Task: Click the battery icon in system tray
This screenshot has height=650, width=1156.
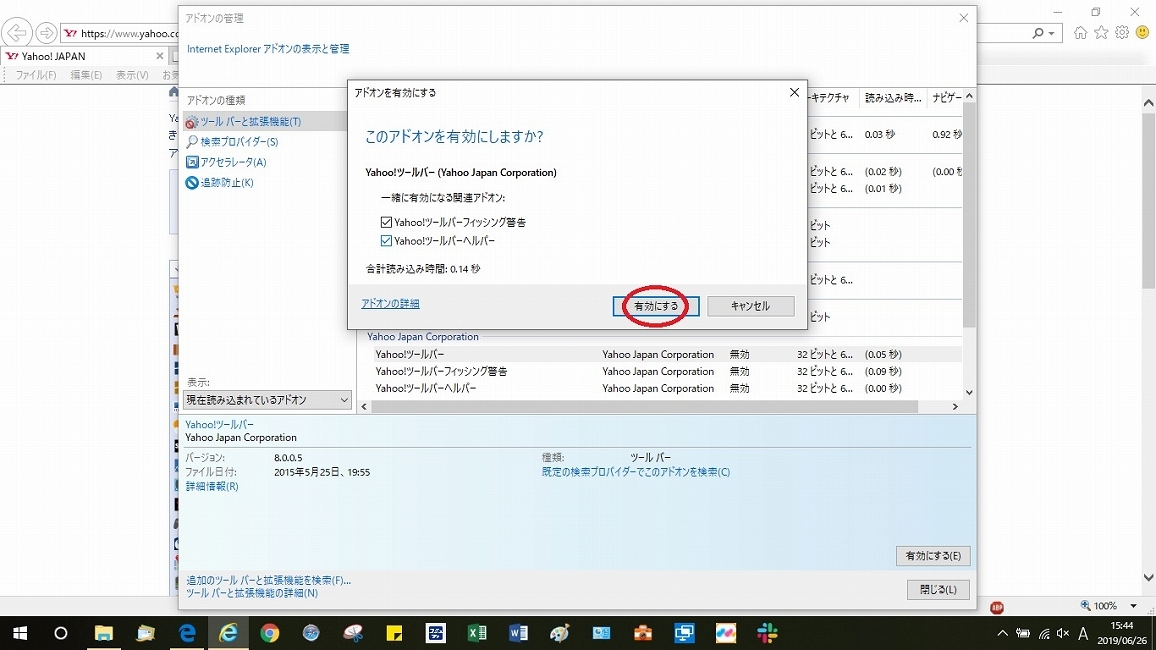Action: (x=1023, y=633)
